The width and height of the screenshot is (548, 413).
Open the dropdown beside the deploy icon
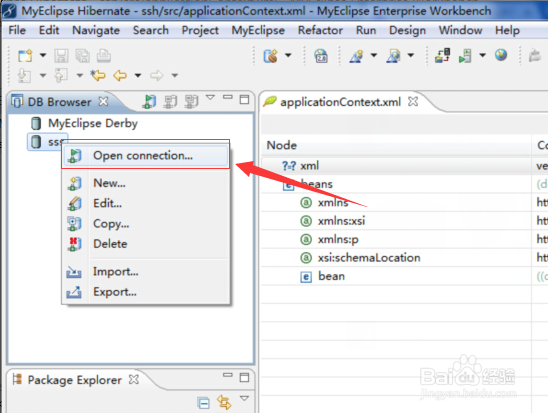[288, 55]
